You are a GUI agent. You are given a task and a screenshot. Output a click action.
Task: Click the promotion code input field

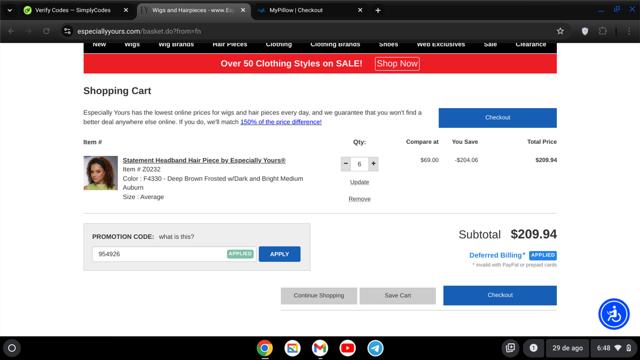pos(174,254)
